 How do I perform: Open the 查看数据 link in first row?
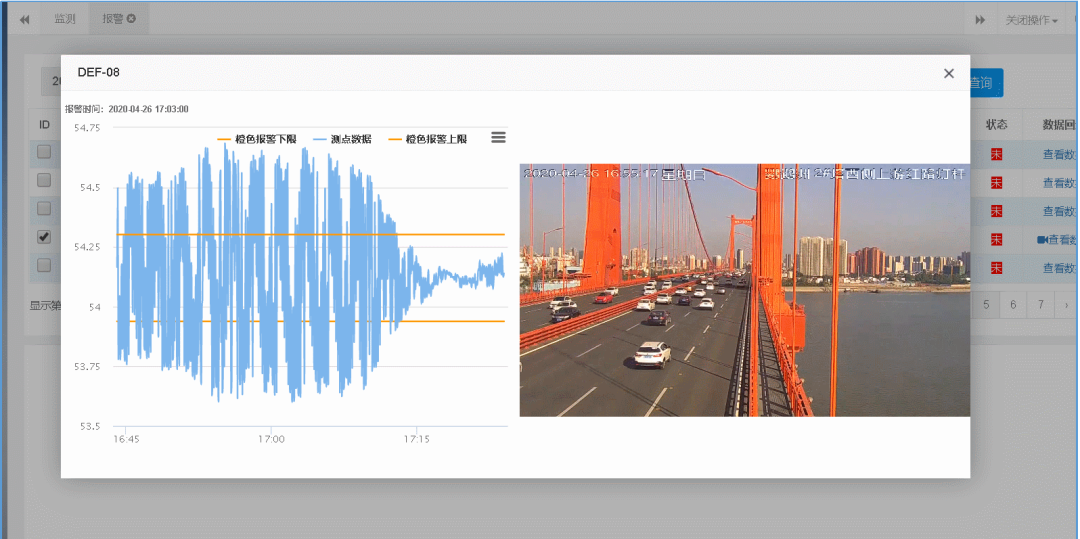coord(1060,154)
